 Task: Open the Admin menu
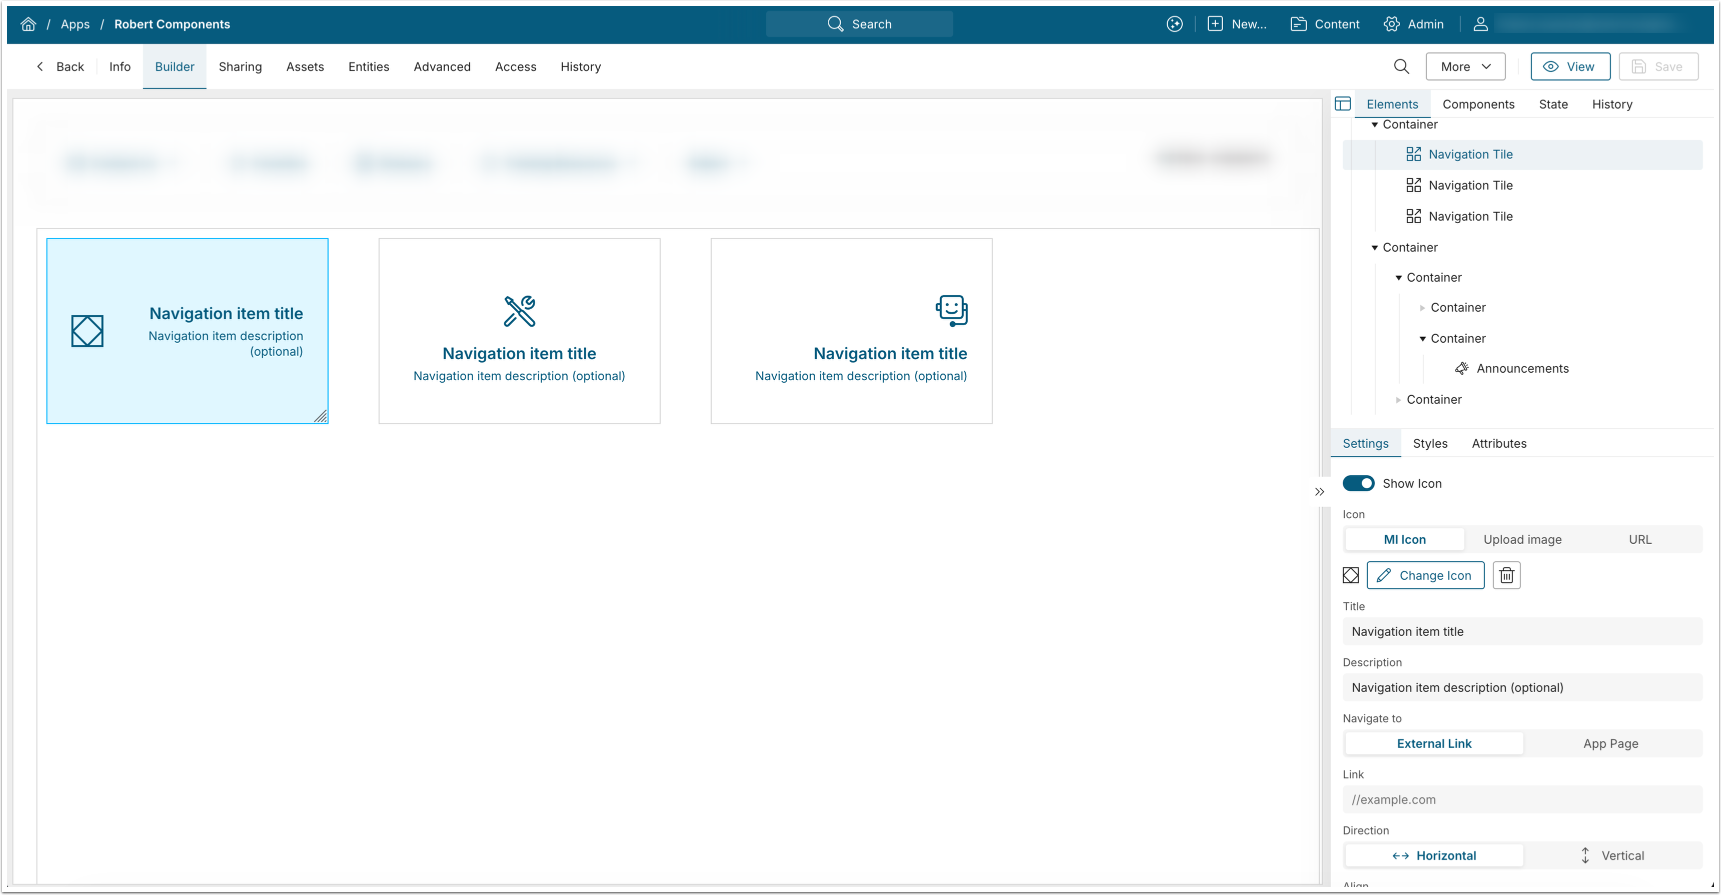(x=1414, y=24)
